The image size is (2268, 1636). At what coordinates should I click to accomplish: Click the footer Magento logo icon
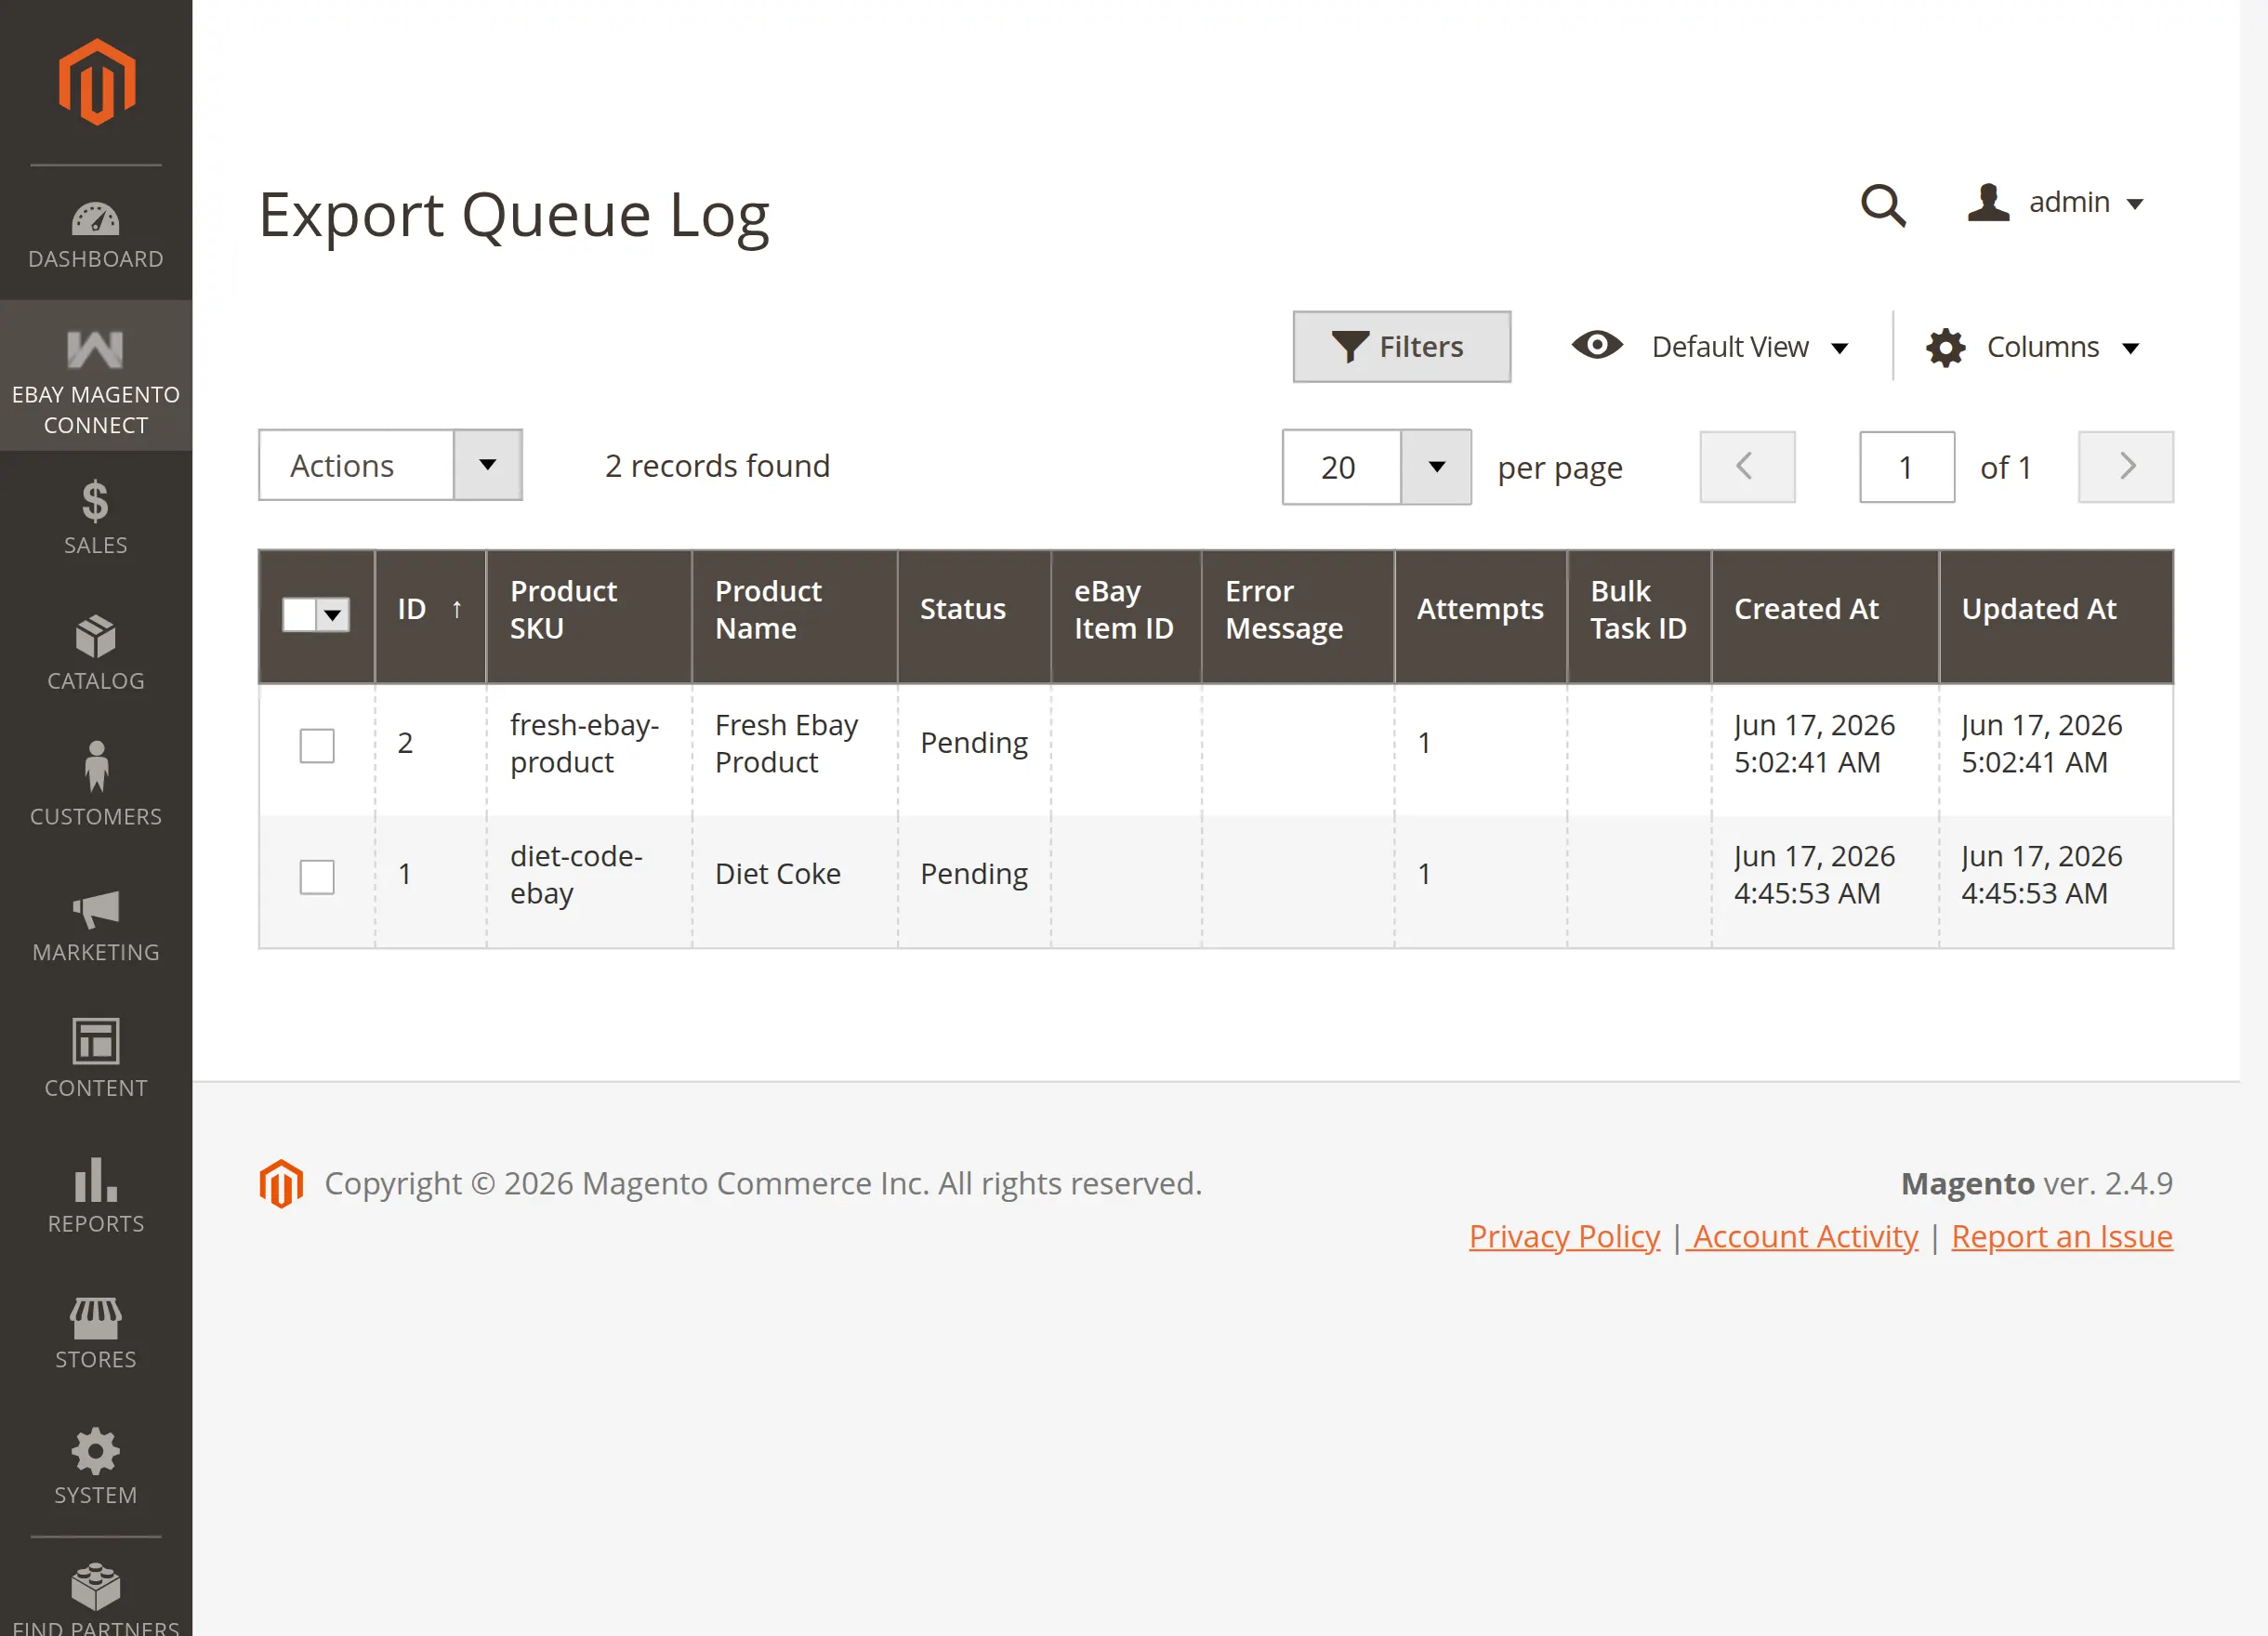point(281,1184)
